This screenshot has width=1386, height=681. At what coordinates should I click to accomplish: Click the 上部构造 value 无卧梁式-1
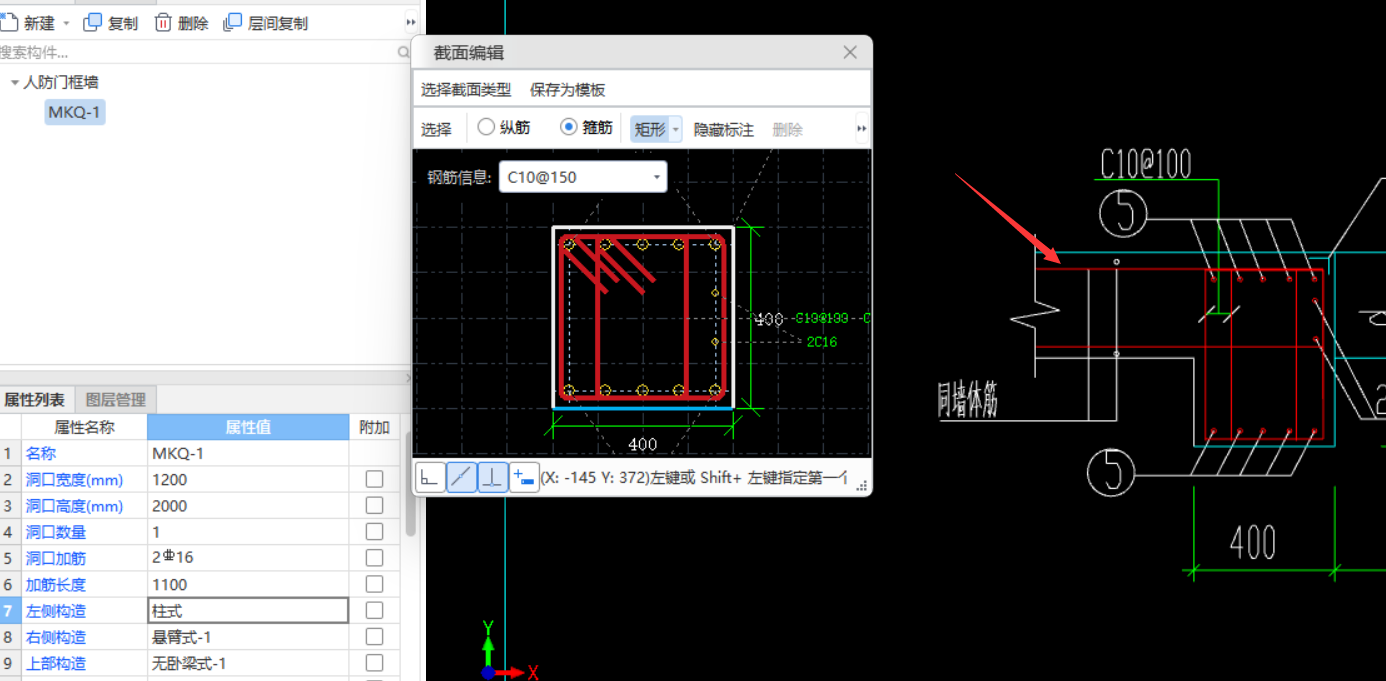[x=248, y=663]
